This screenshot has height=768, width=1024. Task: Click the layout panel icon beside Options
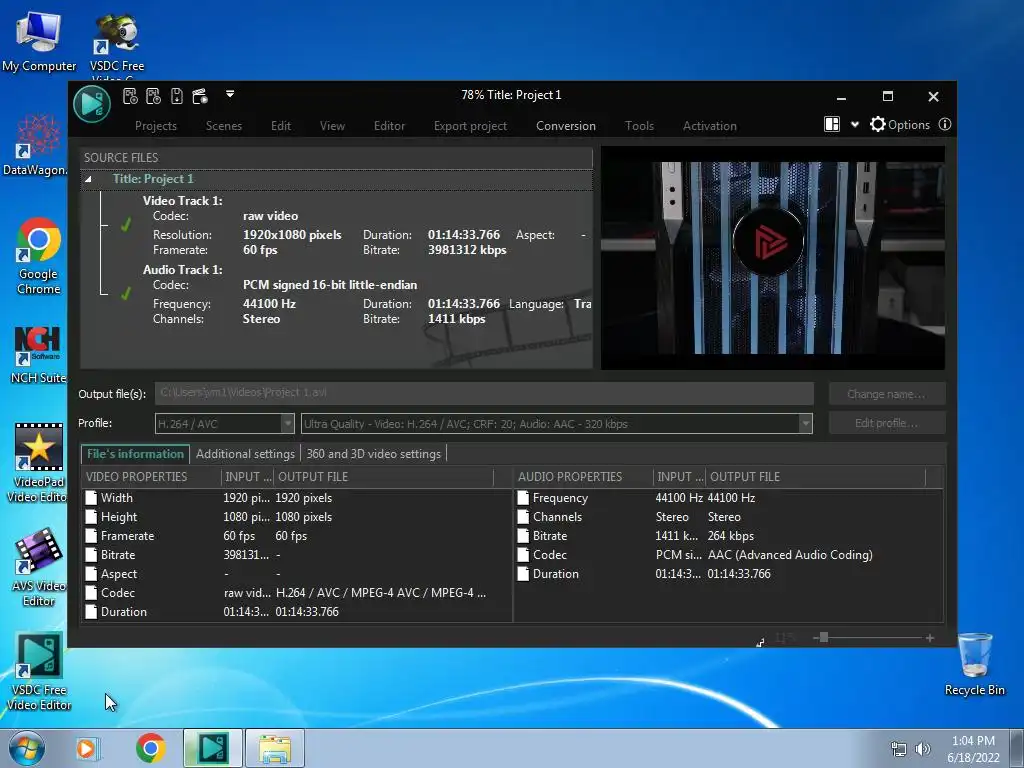click(832, 124)
